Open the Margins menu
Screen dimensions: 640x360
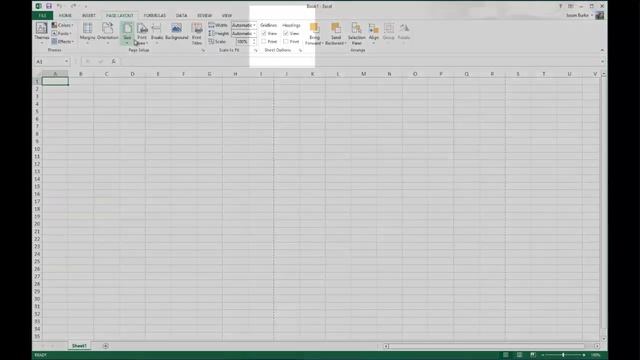(87, 32)
